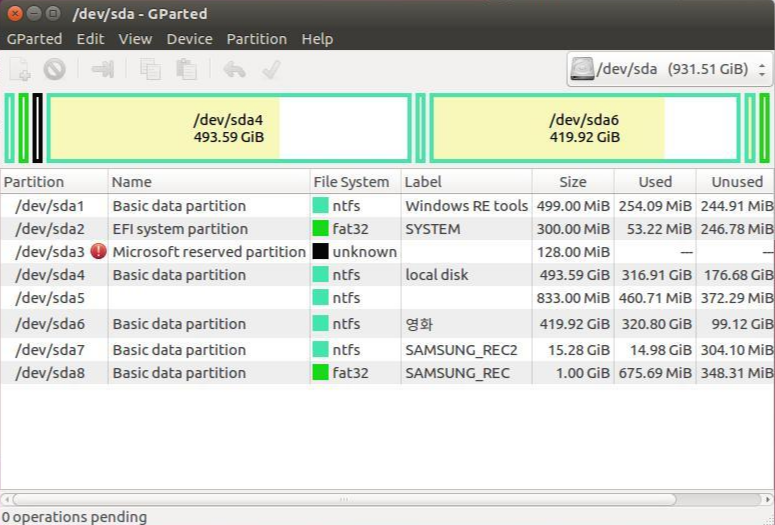This screenshot has width=775, height=525.
Task: Select the /dev/sda8 partition row
Action: pos(387,373)
